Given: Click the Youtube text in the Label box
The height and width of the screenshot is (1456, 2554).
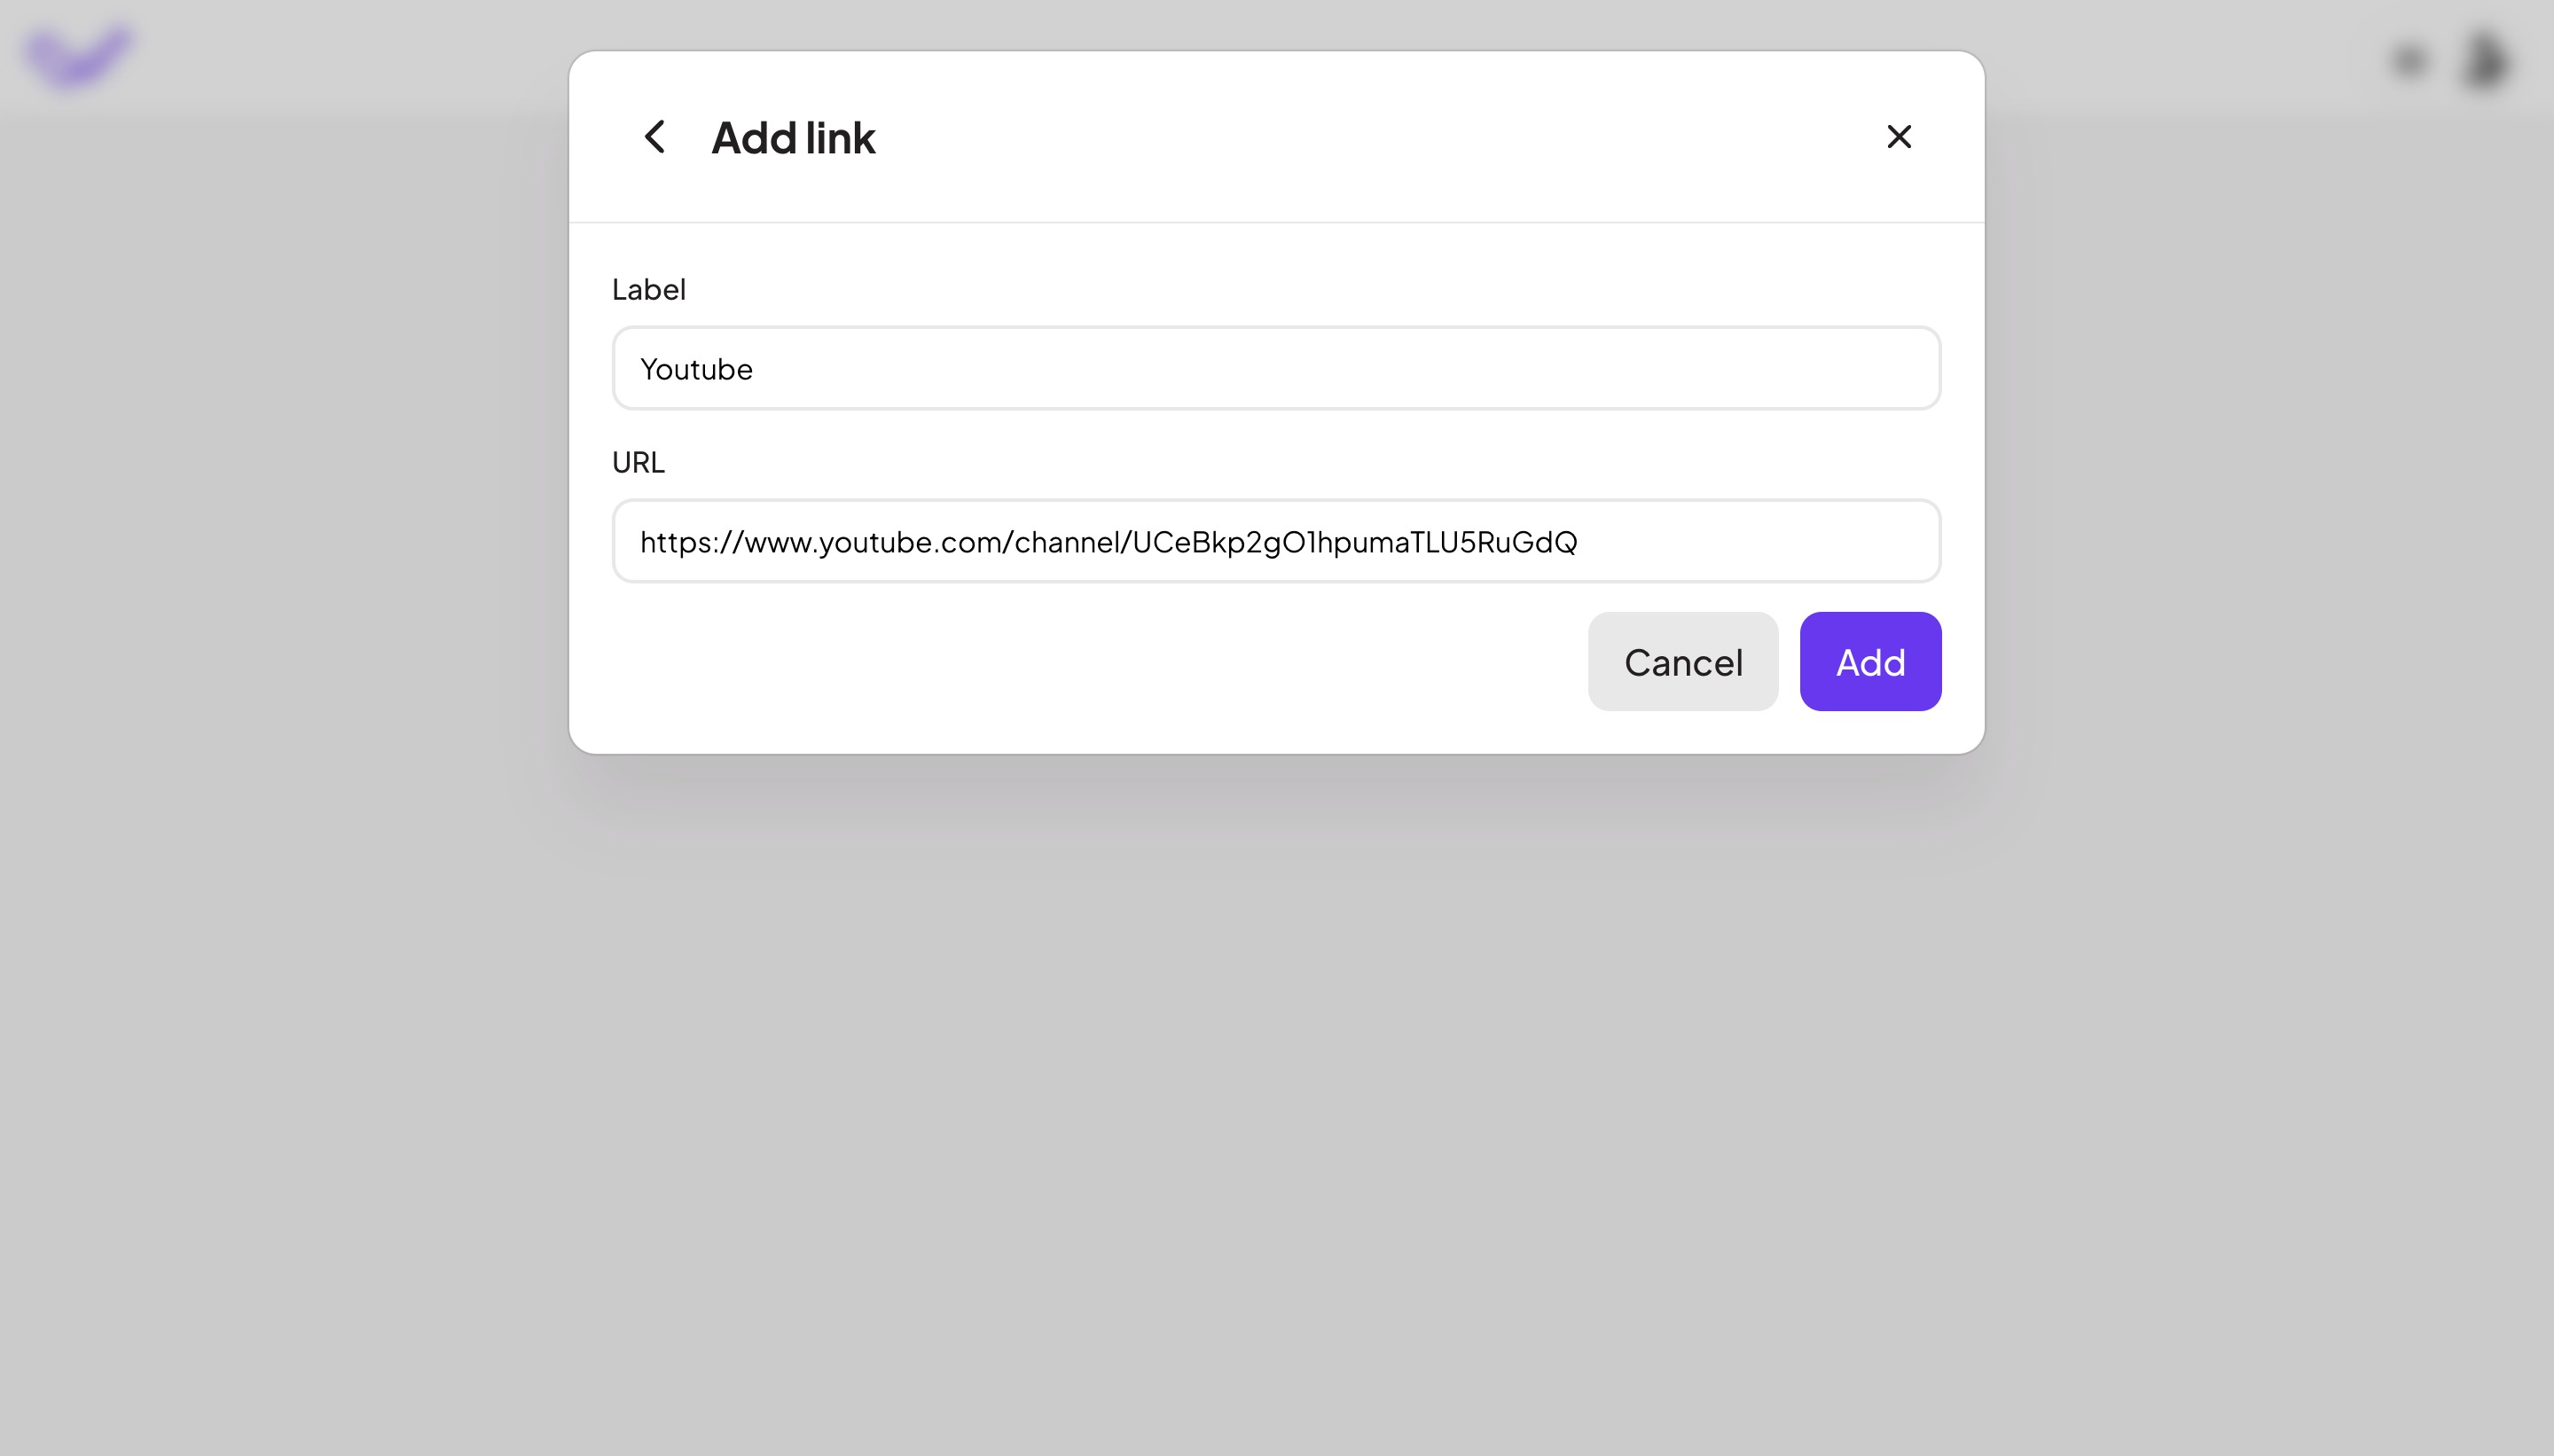Looking at the screenshot, I should click(x=698, y=368).
